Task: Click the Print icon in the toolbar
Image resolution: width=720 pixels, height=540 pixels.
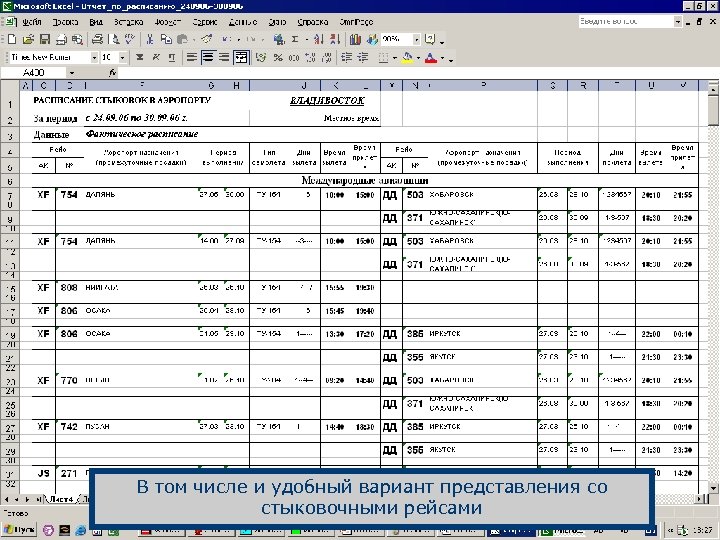Action: [97, 39]
